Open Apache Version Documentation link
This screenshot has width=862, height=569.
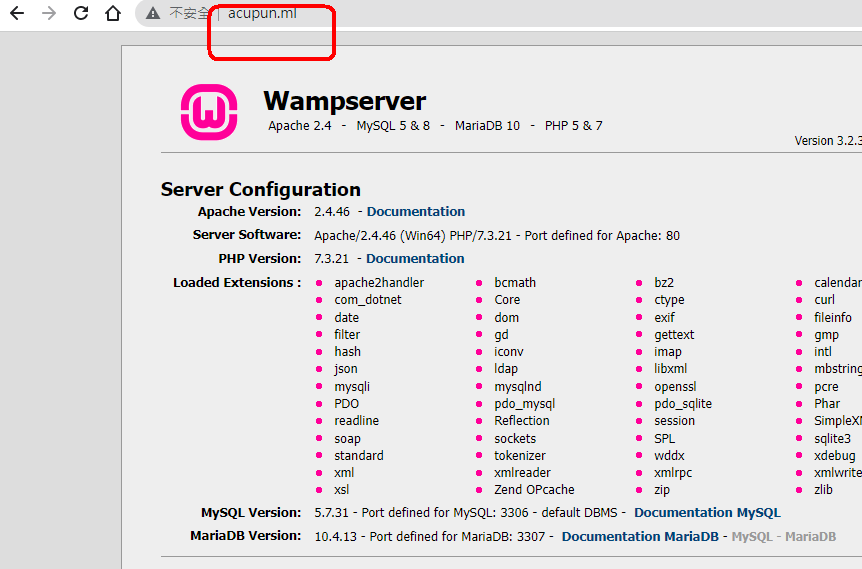pyautogui.click(x=416, y=212)
